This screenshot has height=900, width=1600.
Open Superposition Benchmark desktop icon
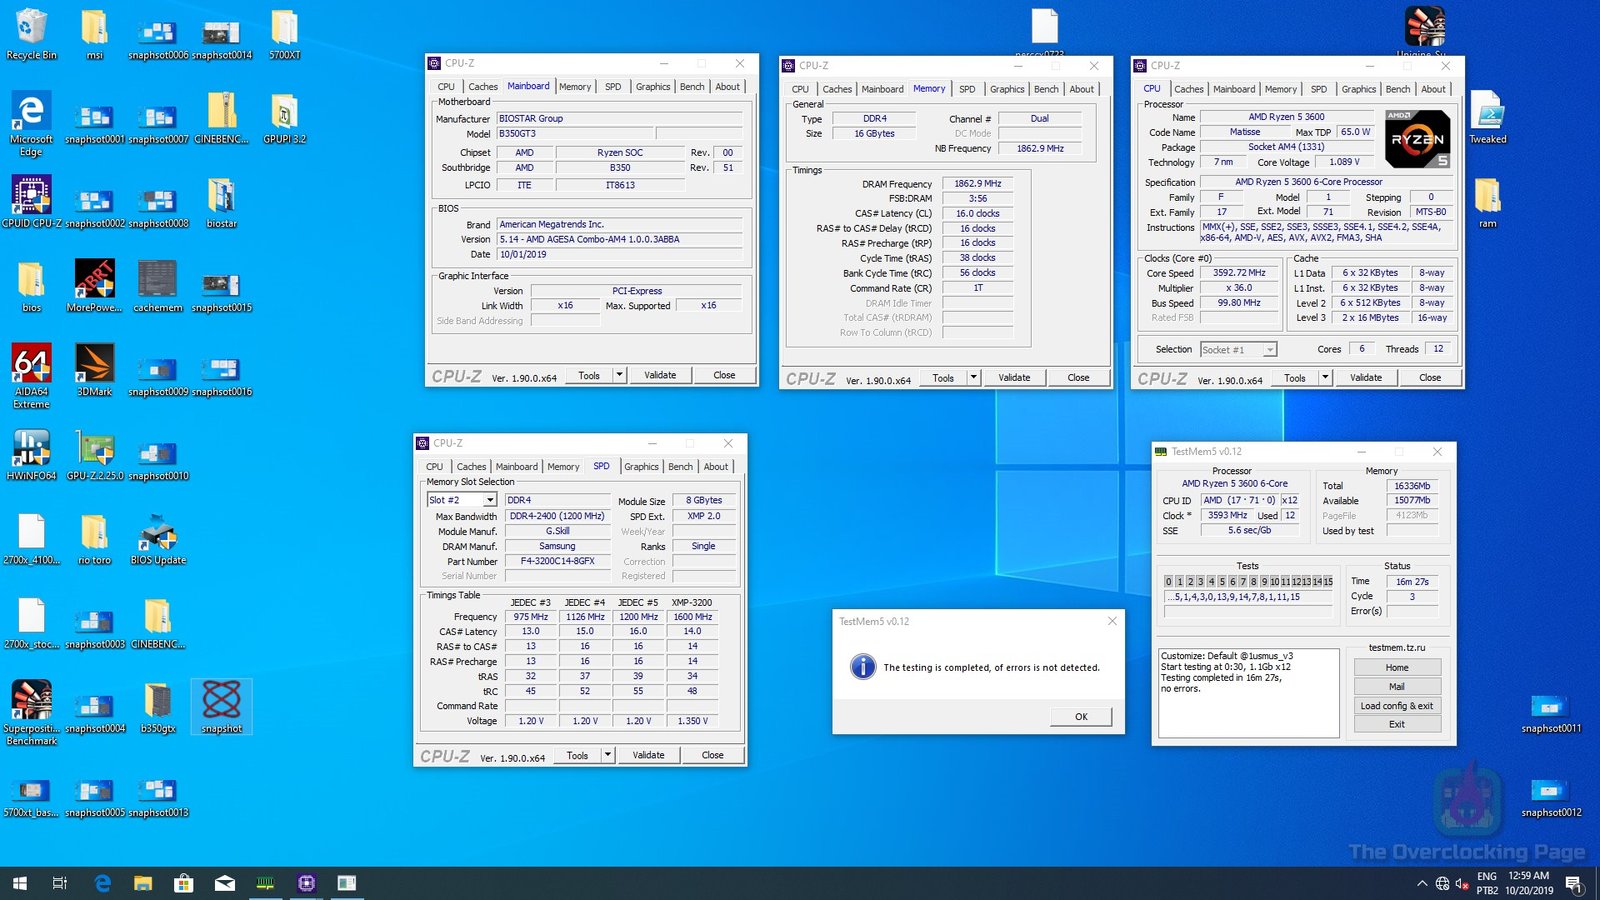31,702
